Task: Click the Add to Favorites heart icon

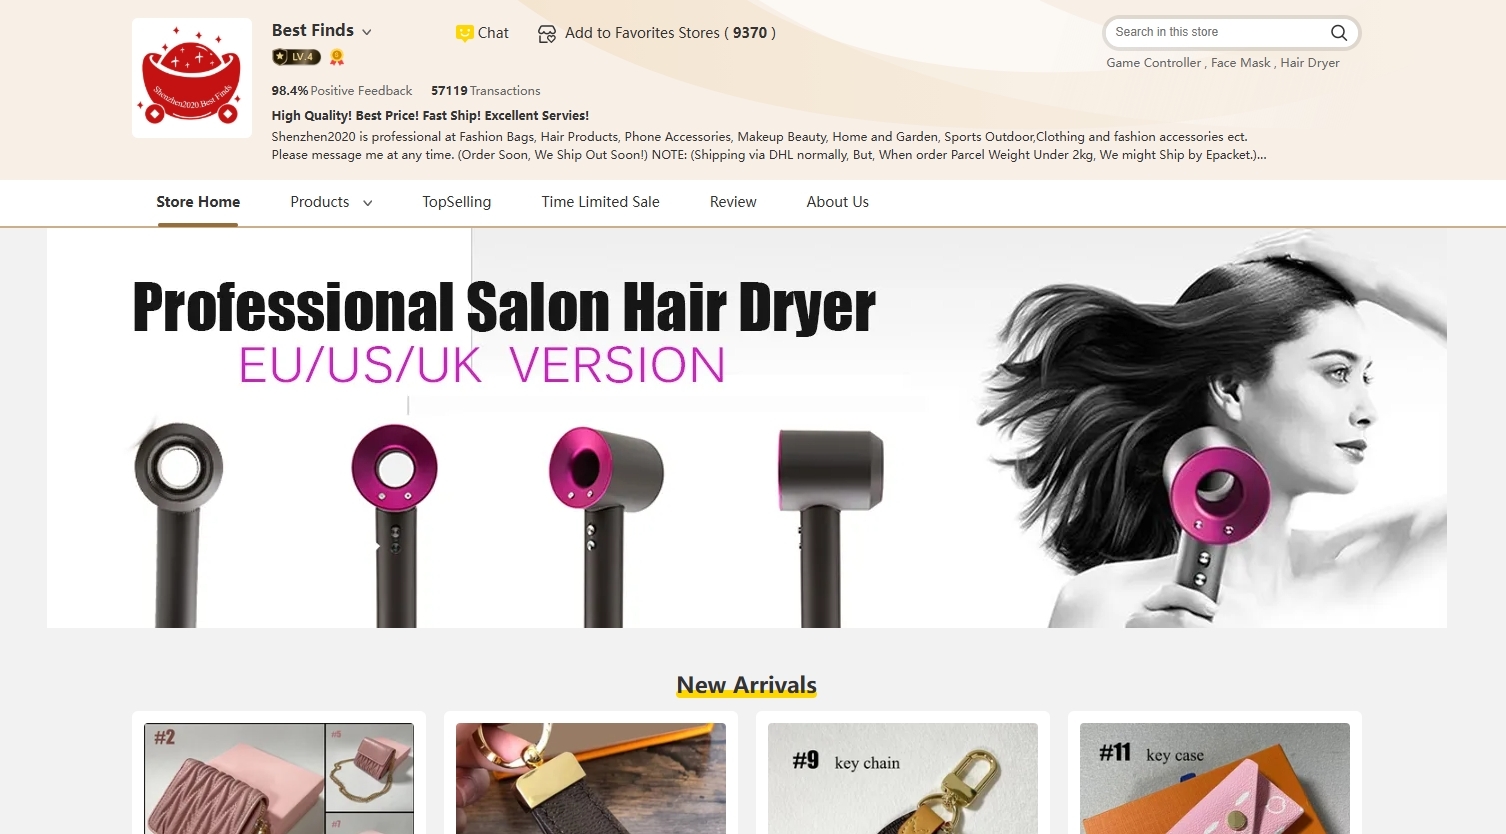Action: [x=547, y=34]
